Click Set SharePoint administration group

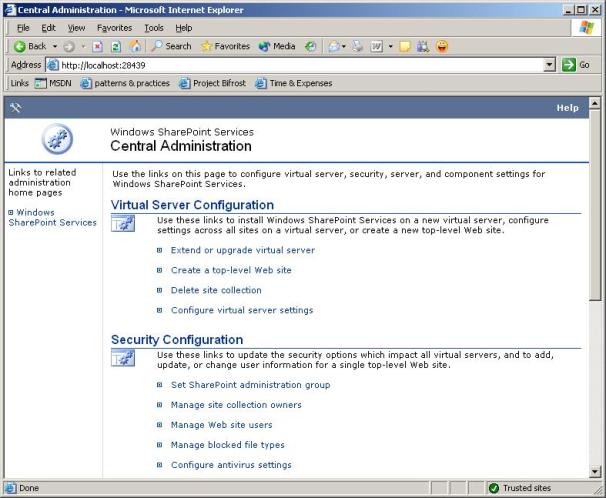click(x=250, y=385)
